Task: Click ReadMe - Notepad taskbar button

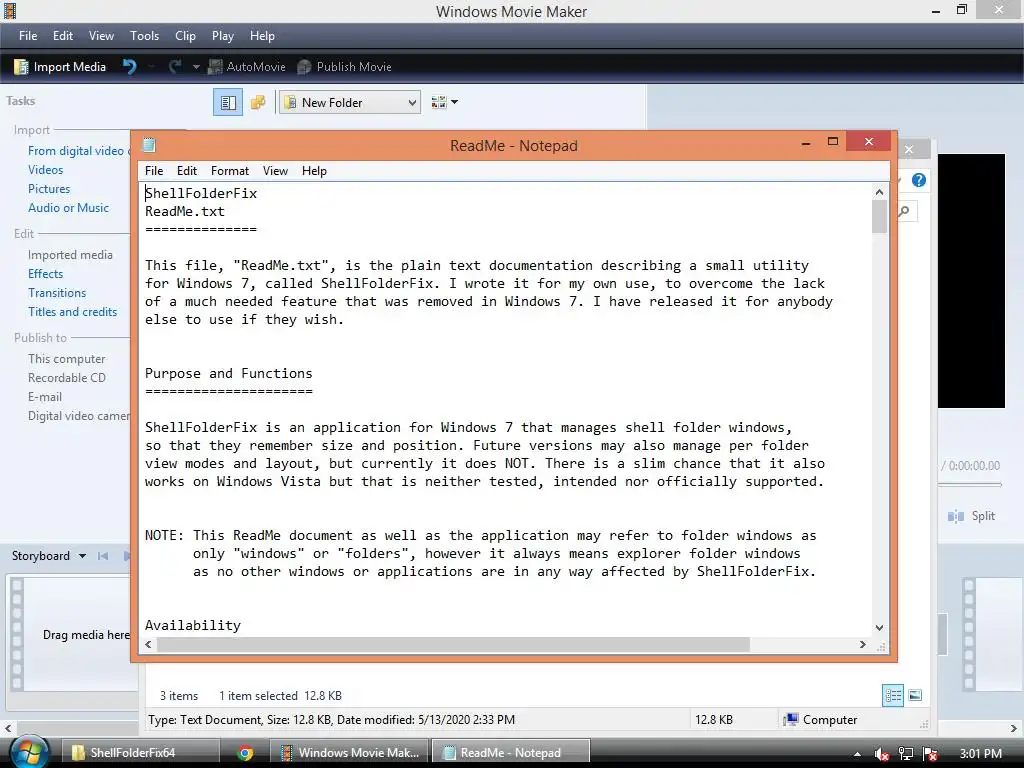Action: click(x=511, y=753)
